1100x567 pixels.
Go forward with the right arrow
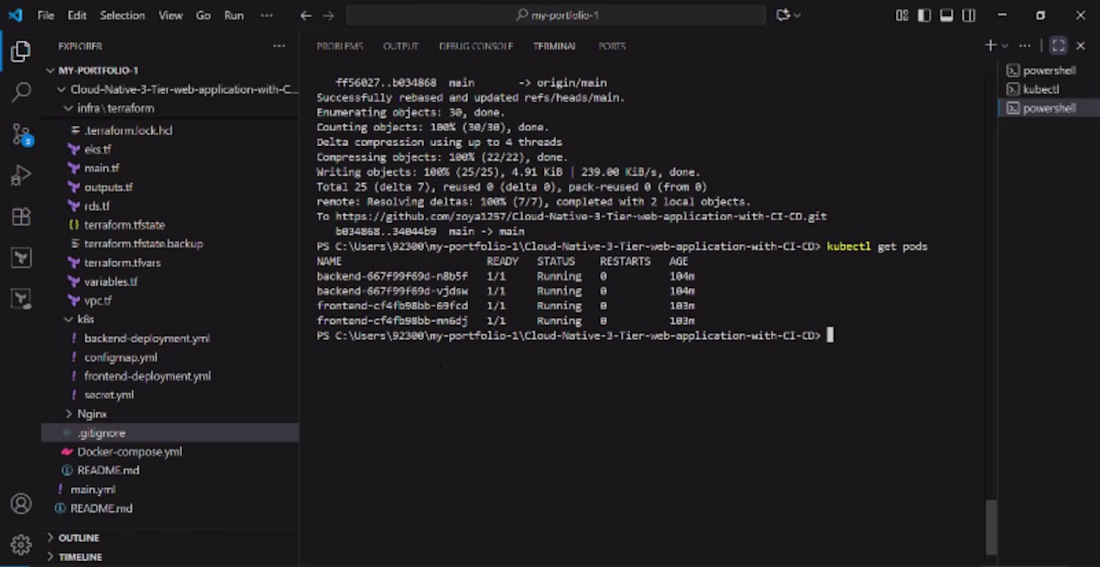tap(328, 15)
